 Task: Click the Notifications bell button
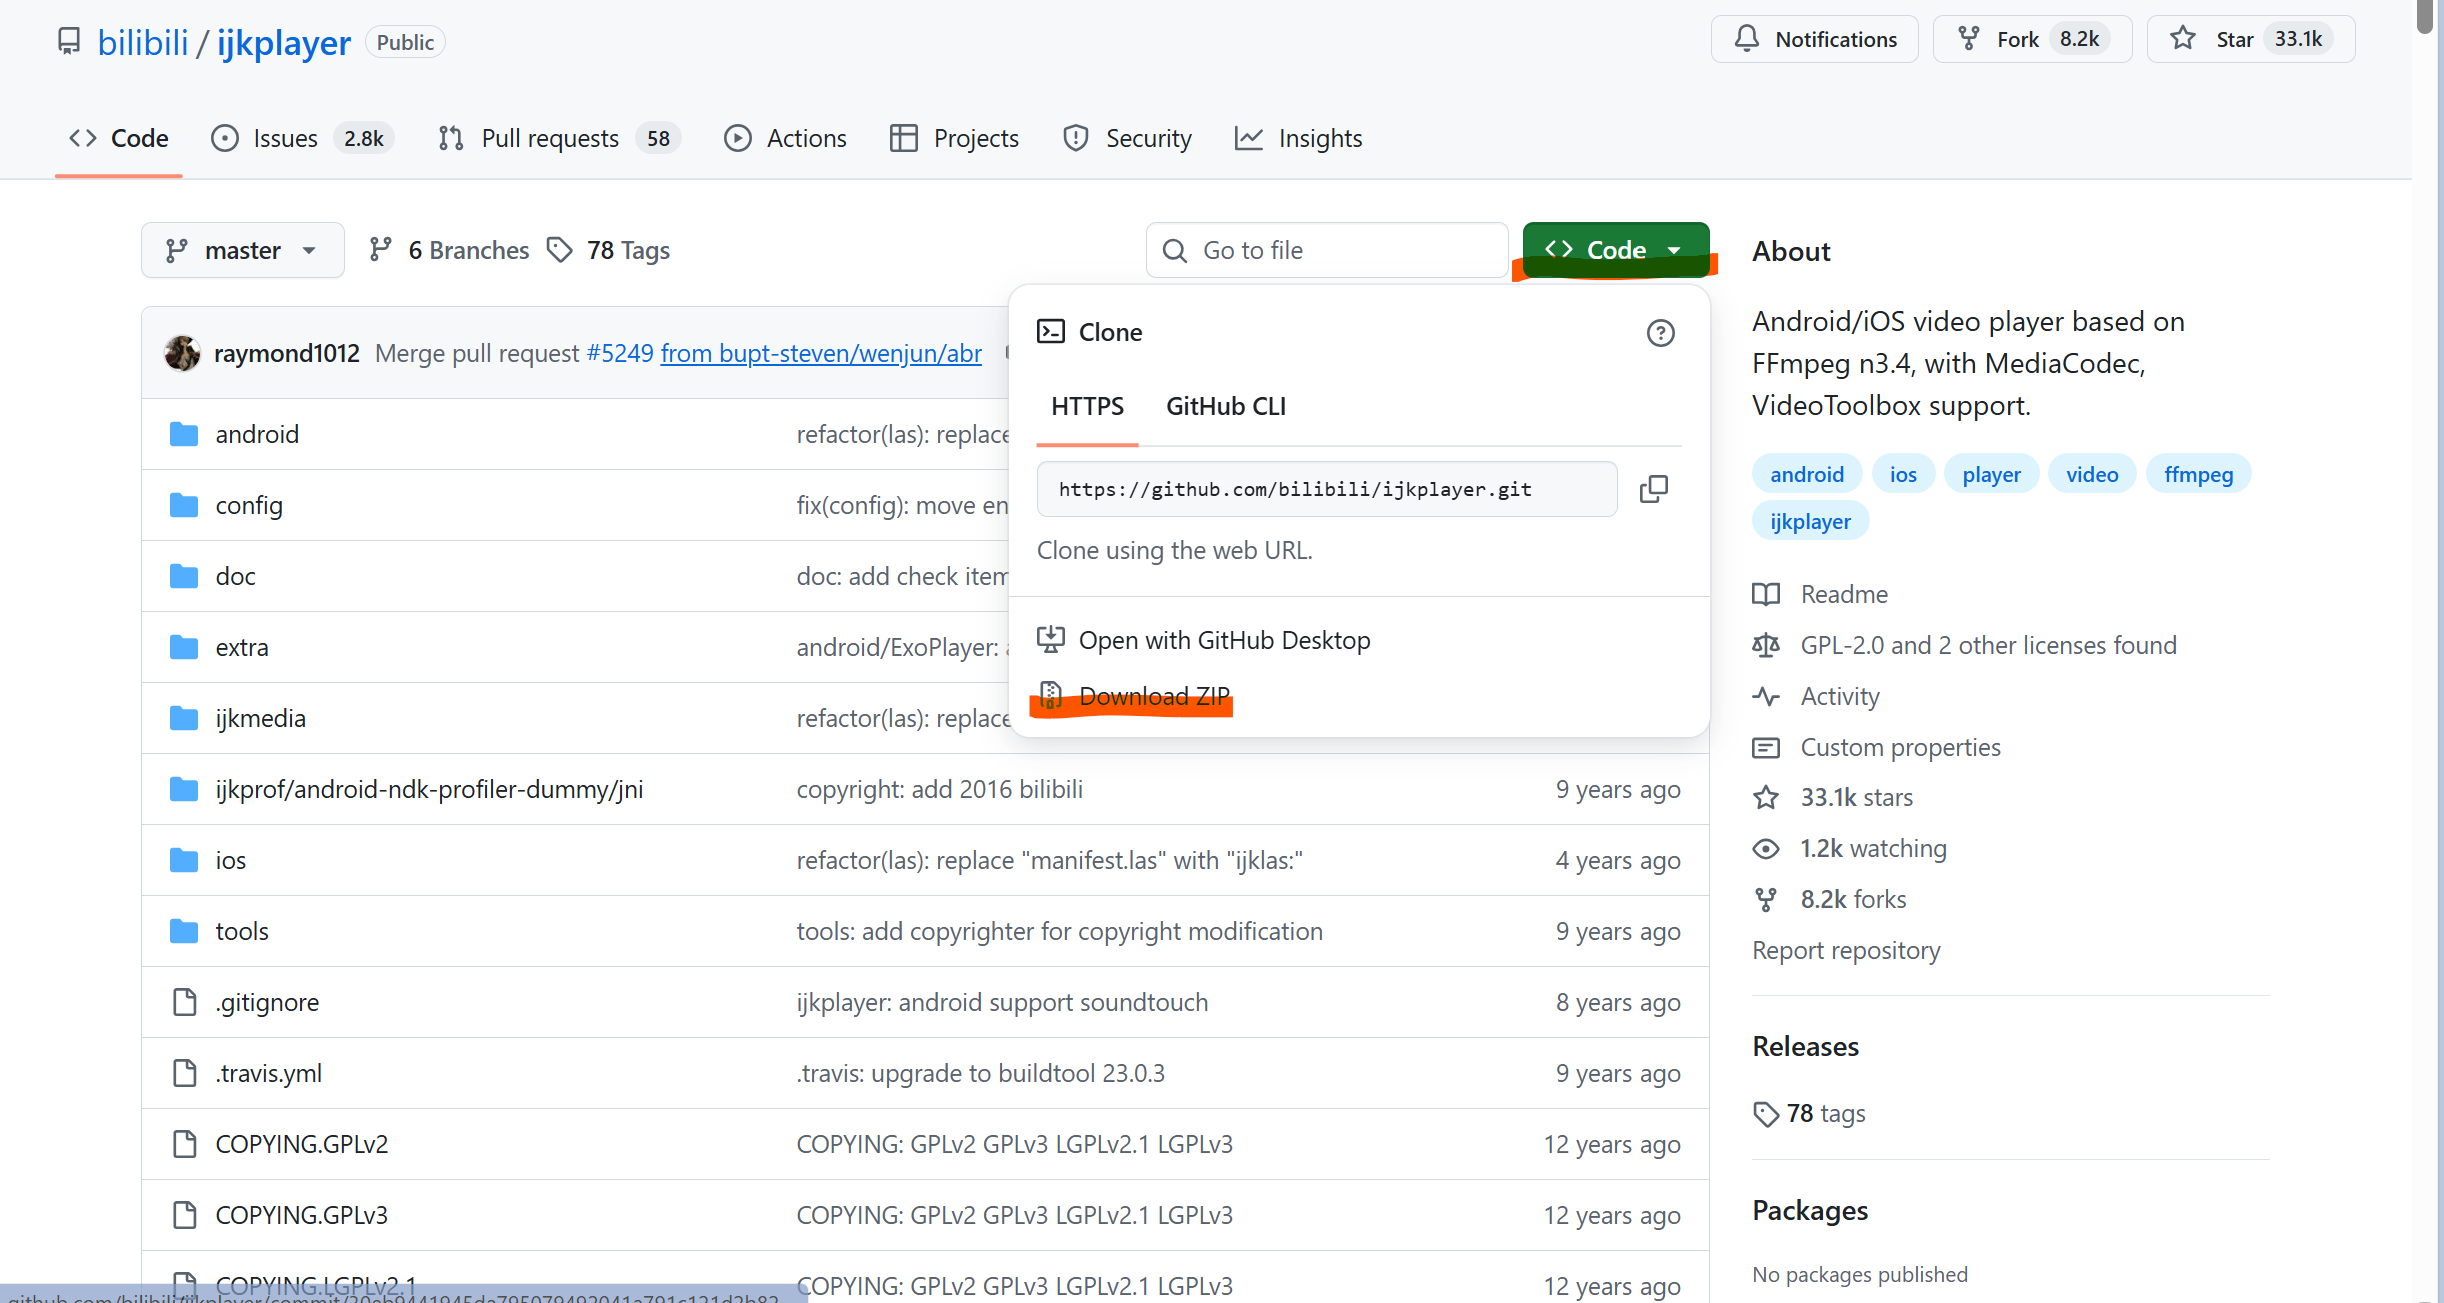click(1814, 40)
